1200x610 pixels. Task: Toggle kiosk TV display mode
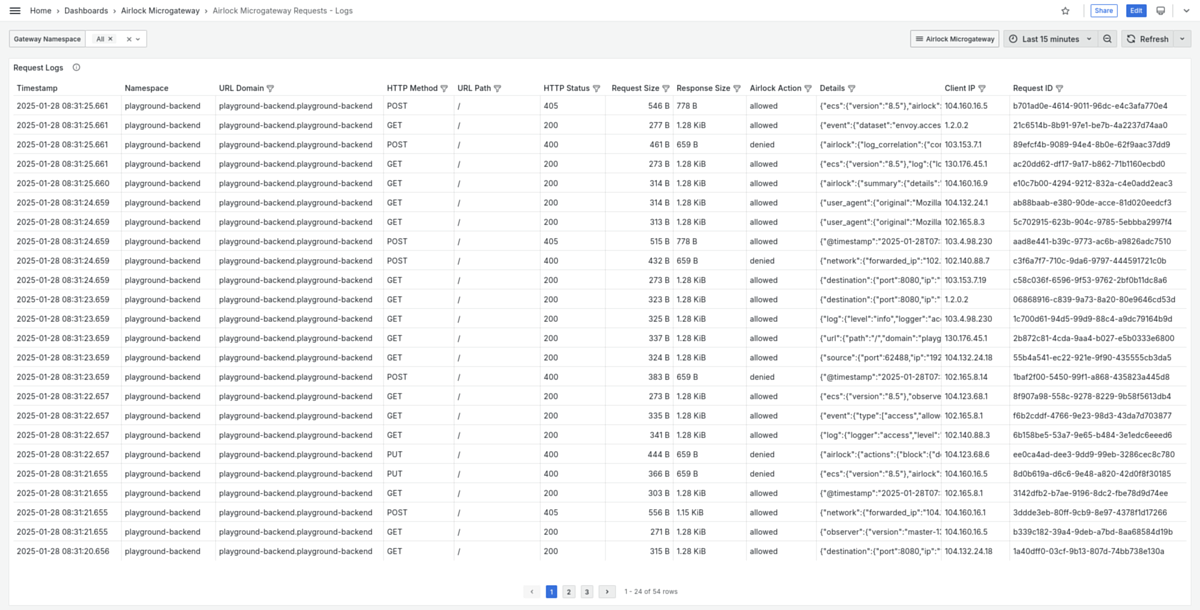pos(1160,11)
